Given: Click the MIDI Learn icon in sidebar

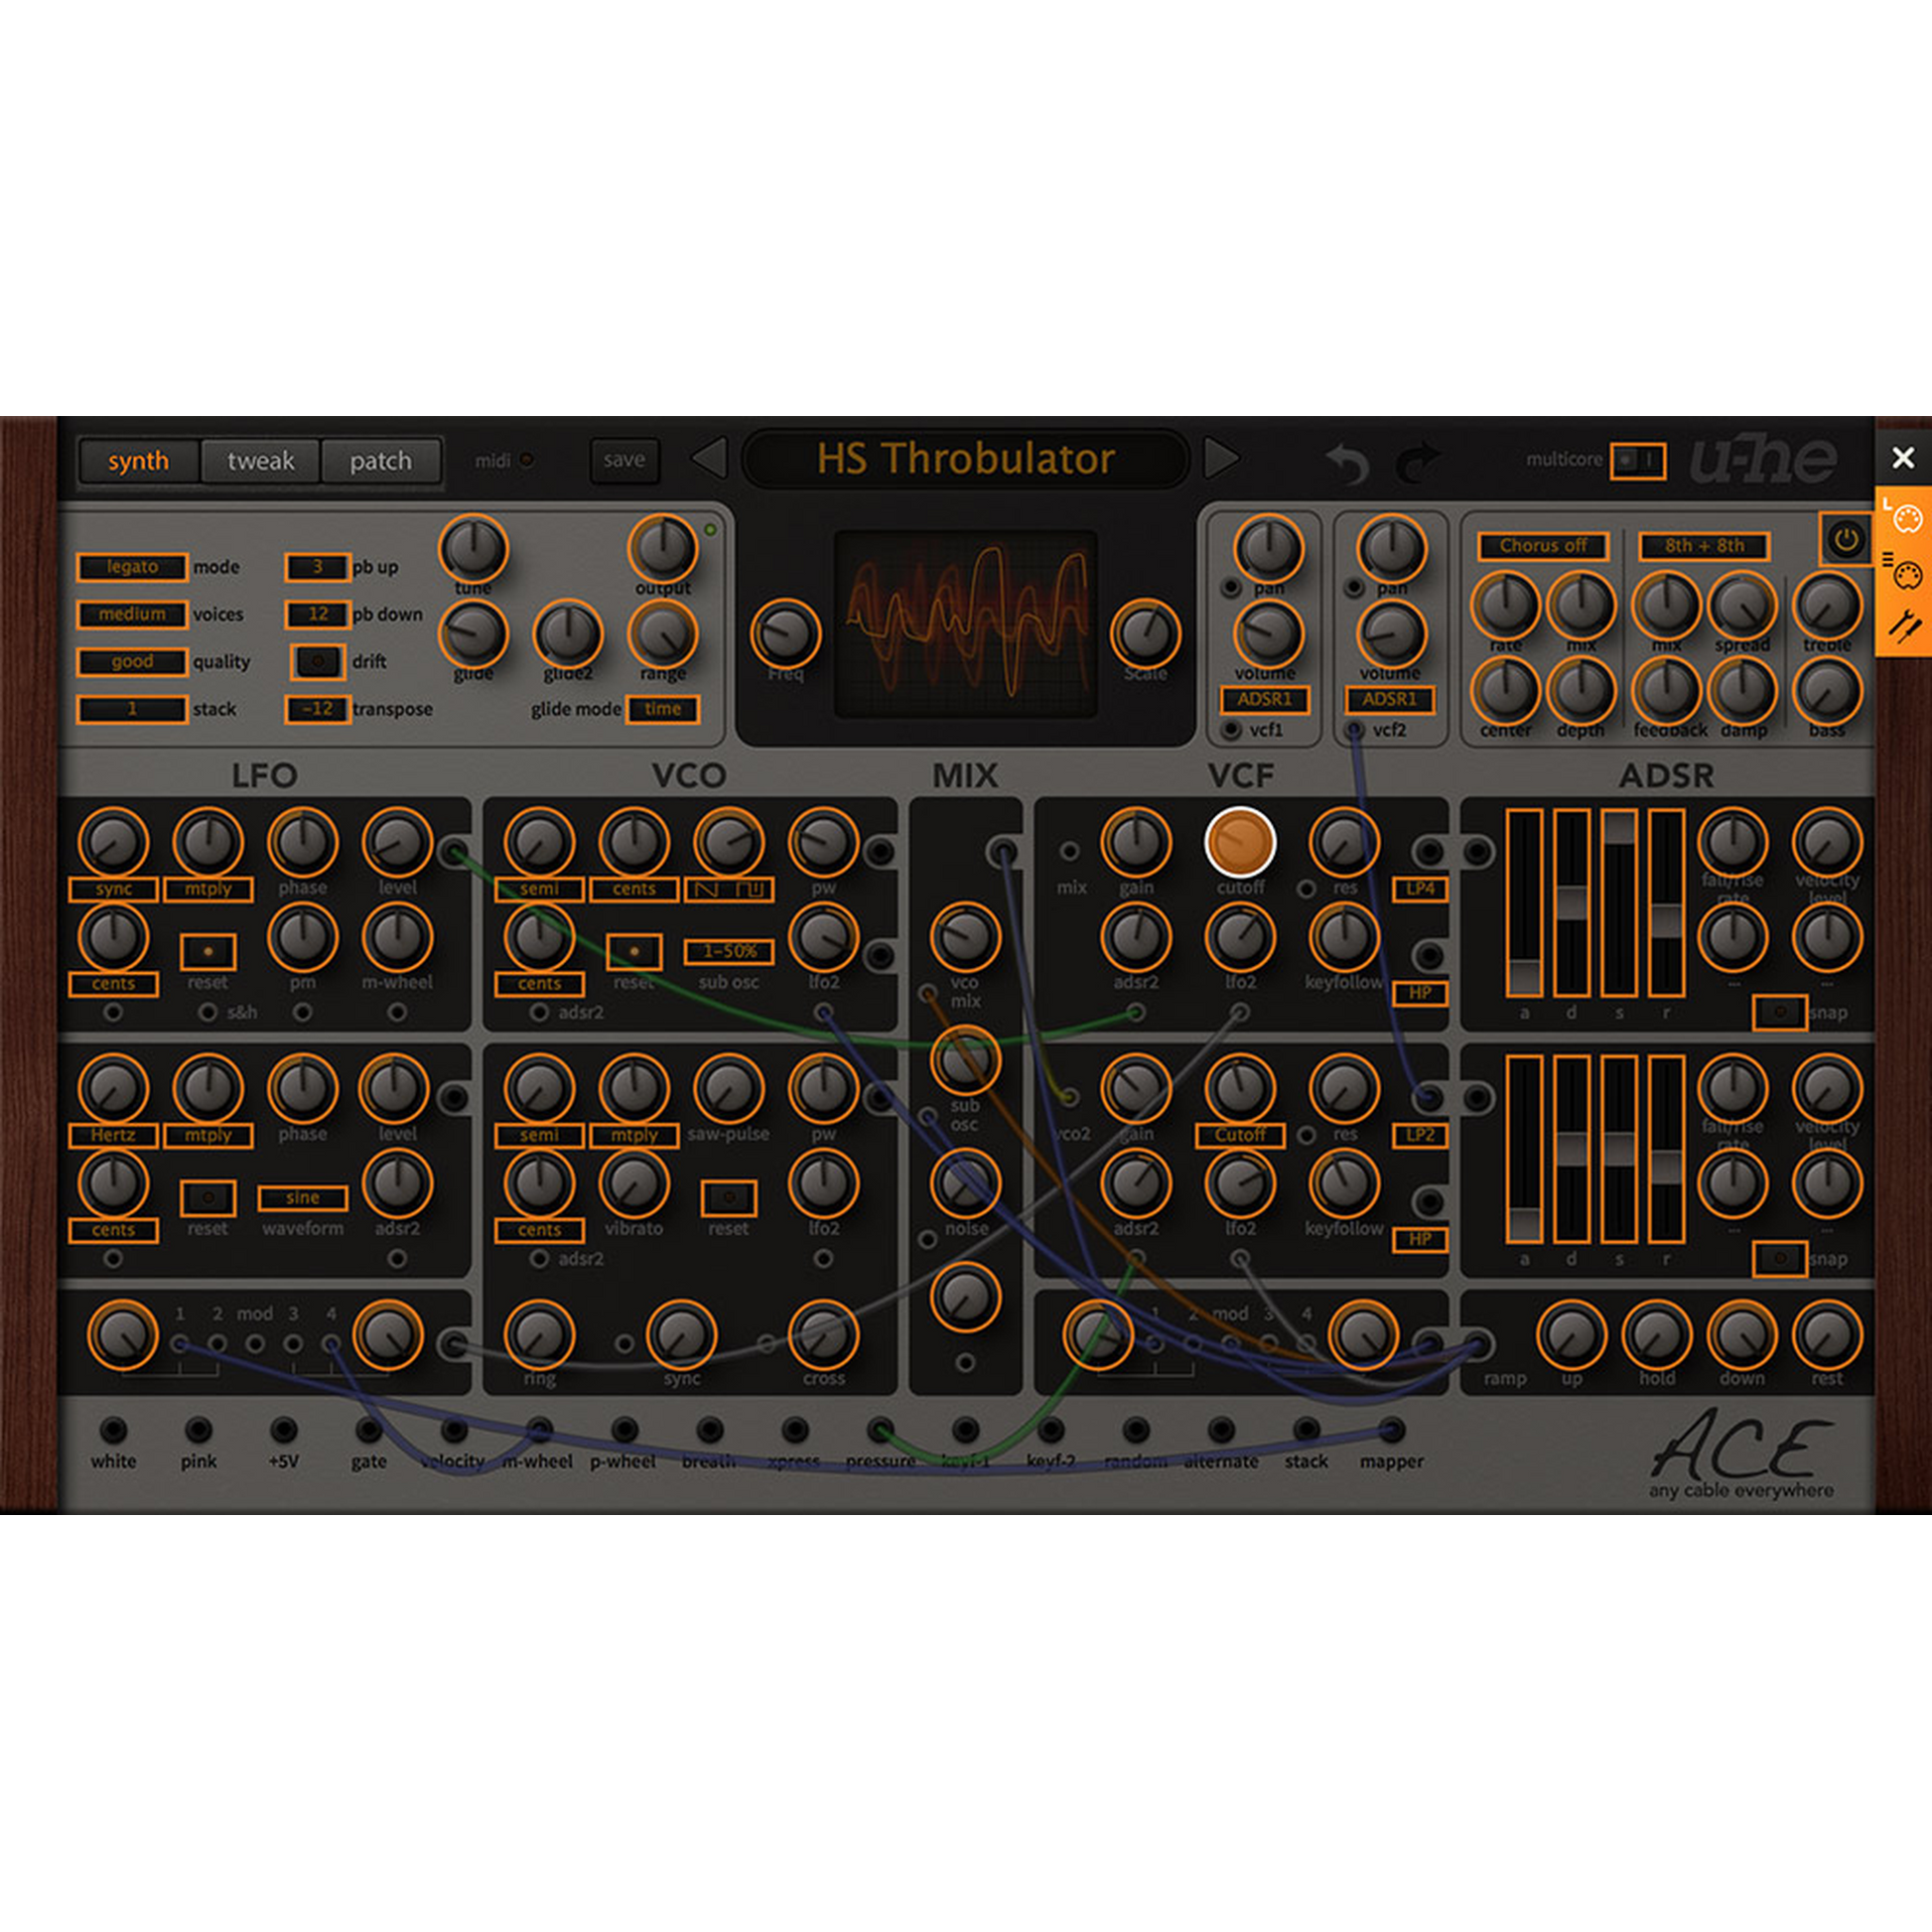Looking at the screenshot, I should pyautogui.click(x=1904, y=518).
